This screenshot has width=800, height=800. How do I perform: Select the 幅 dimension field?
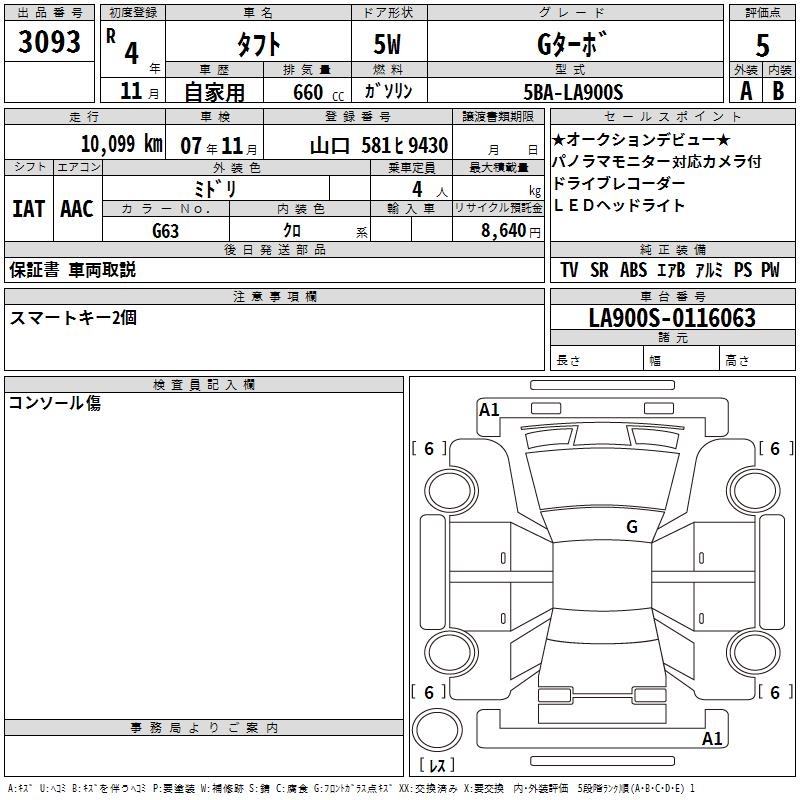pyautogui.click(x=681, y=358)
